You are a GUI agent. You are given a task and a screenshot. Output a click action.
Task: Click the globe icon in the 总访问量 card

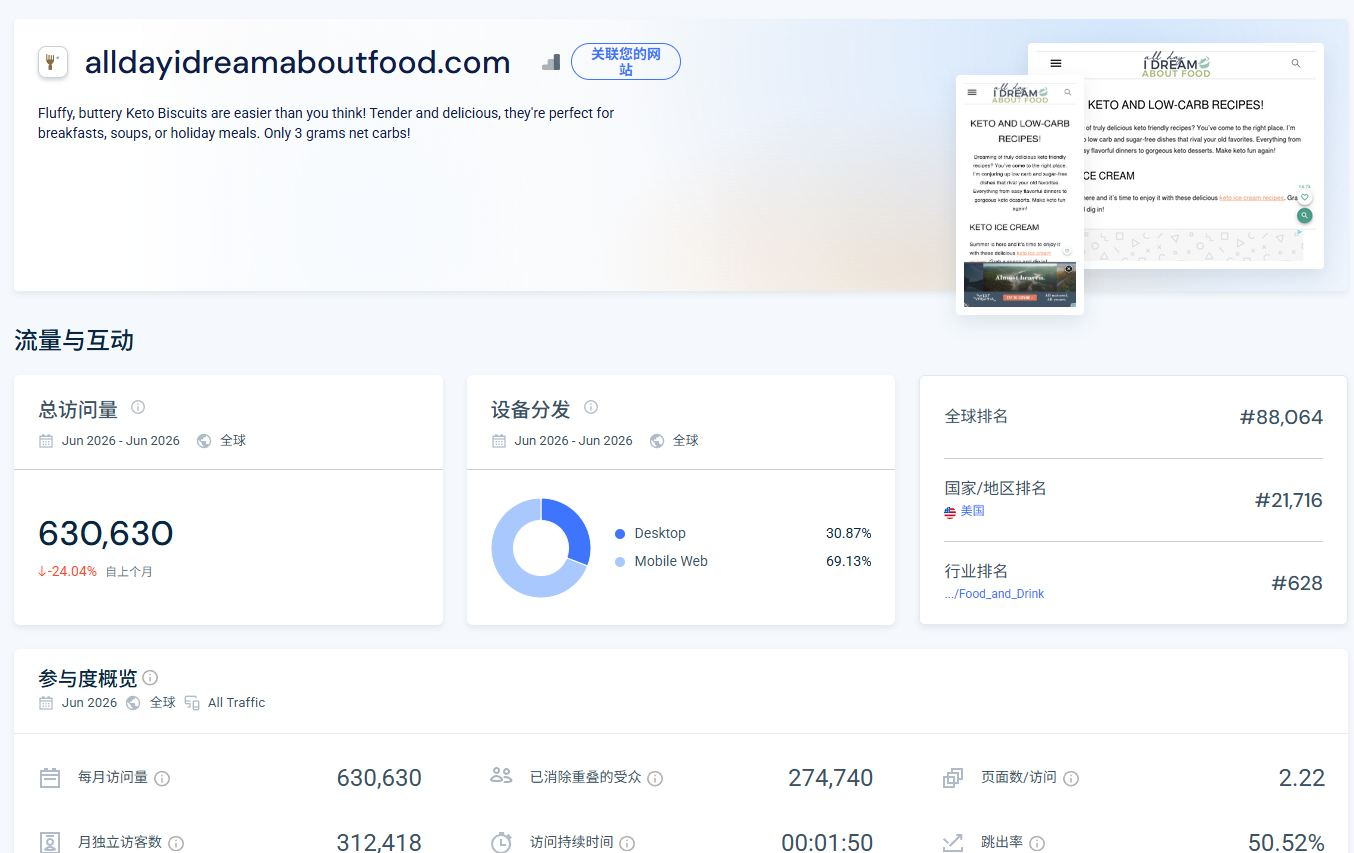click(204, 441)
